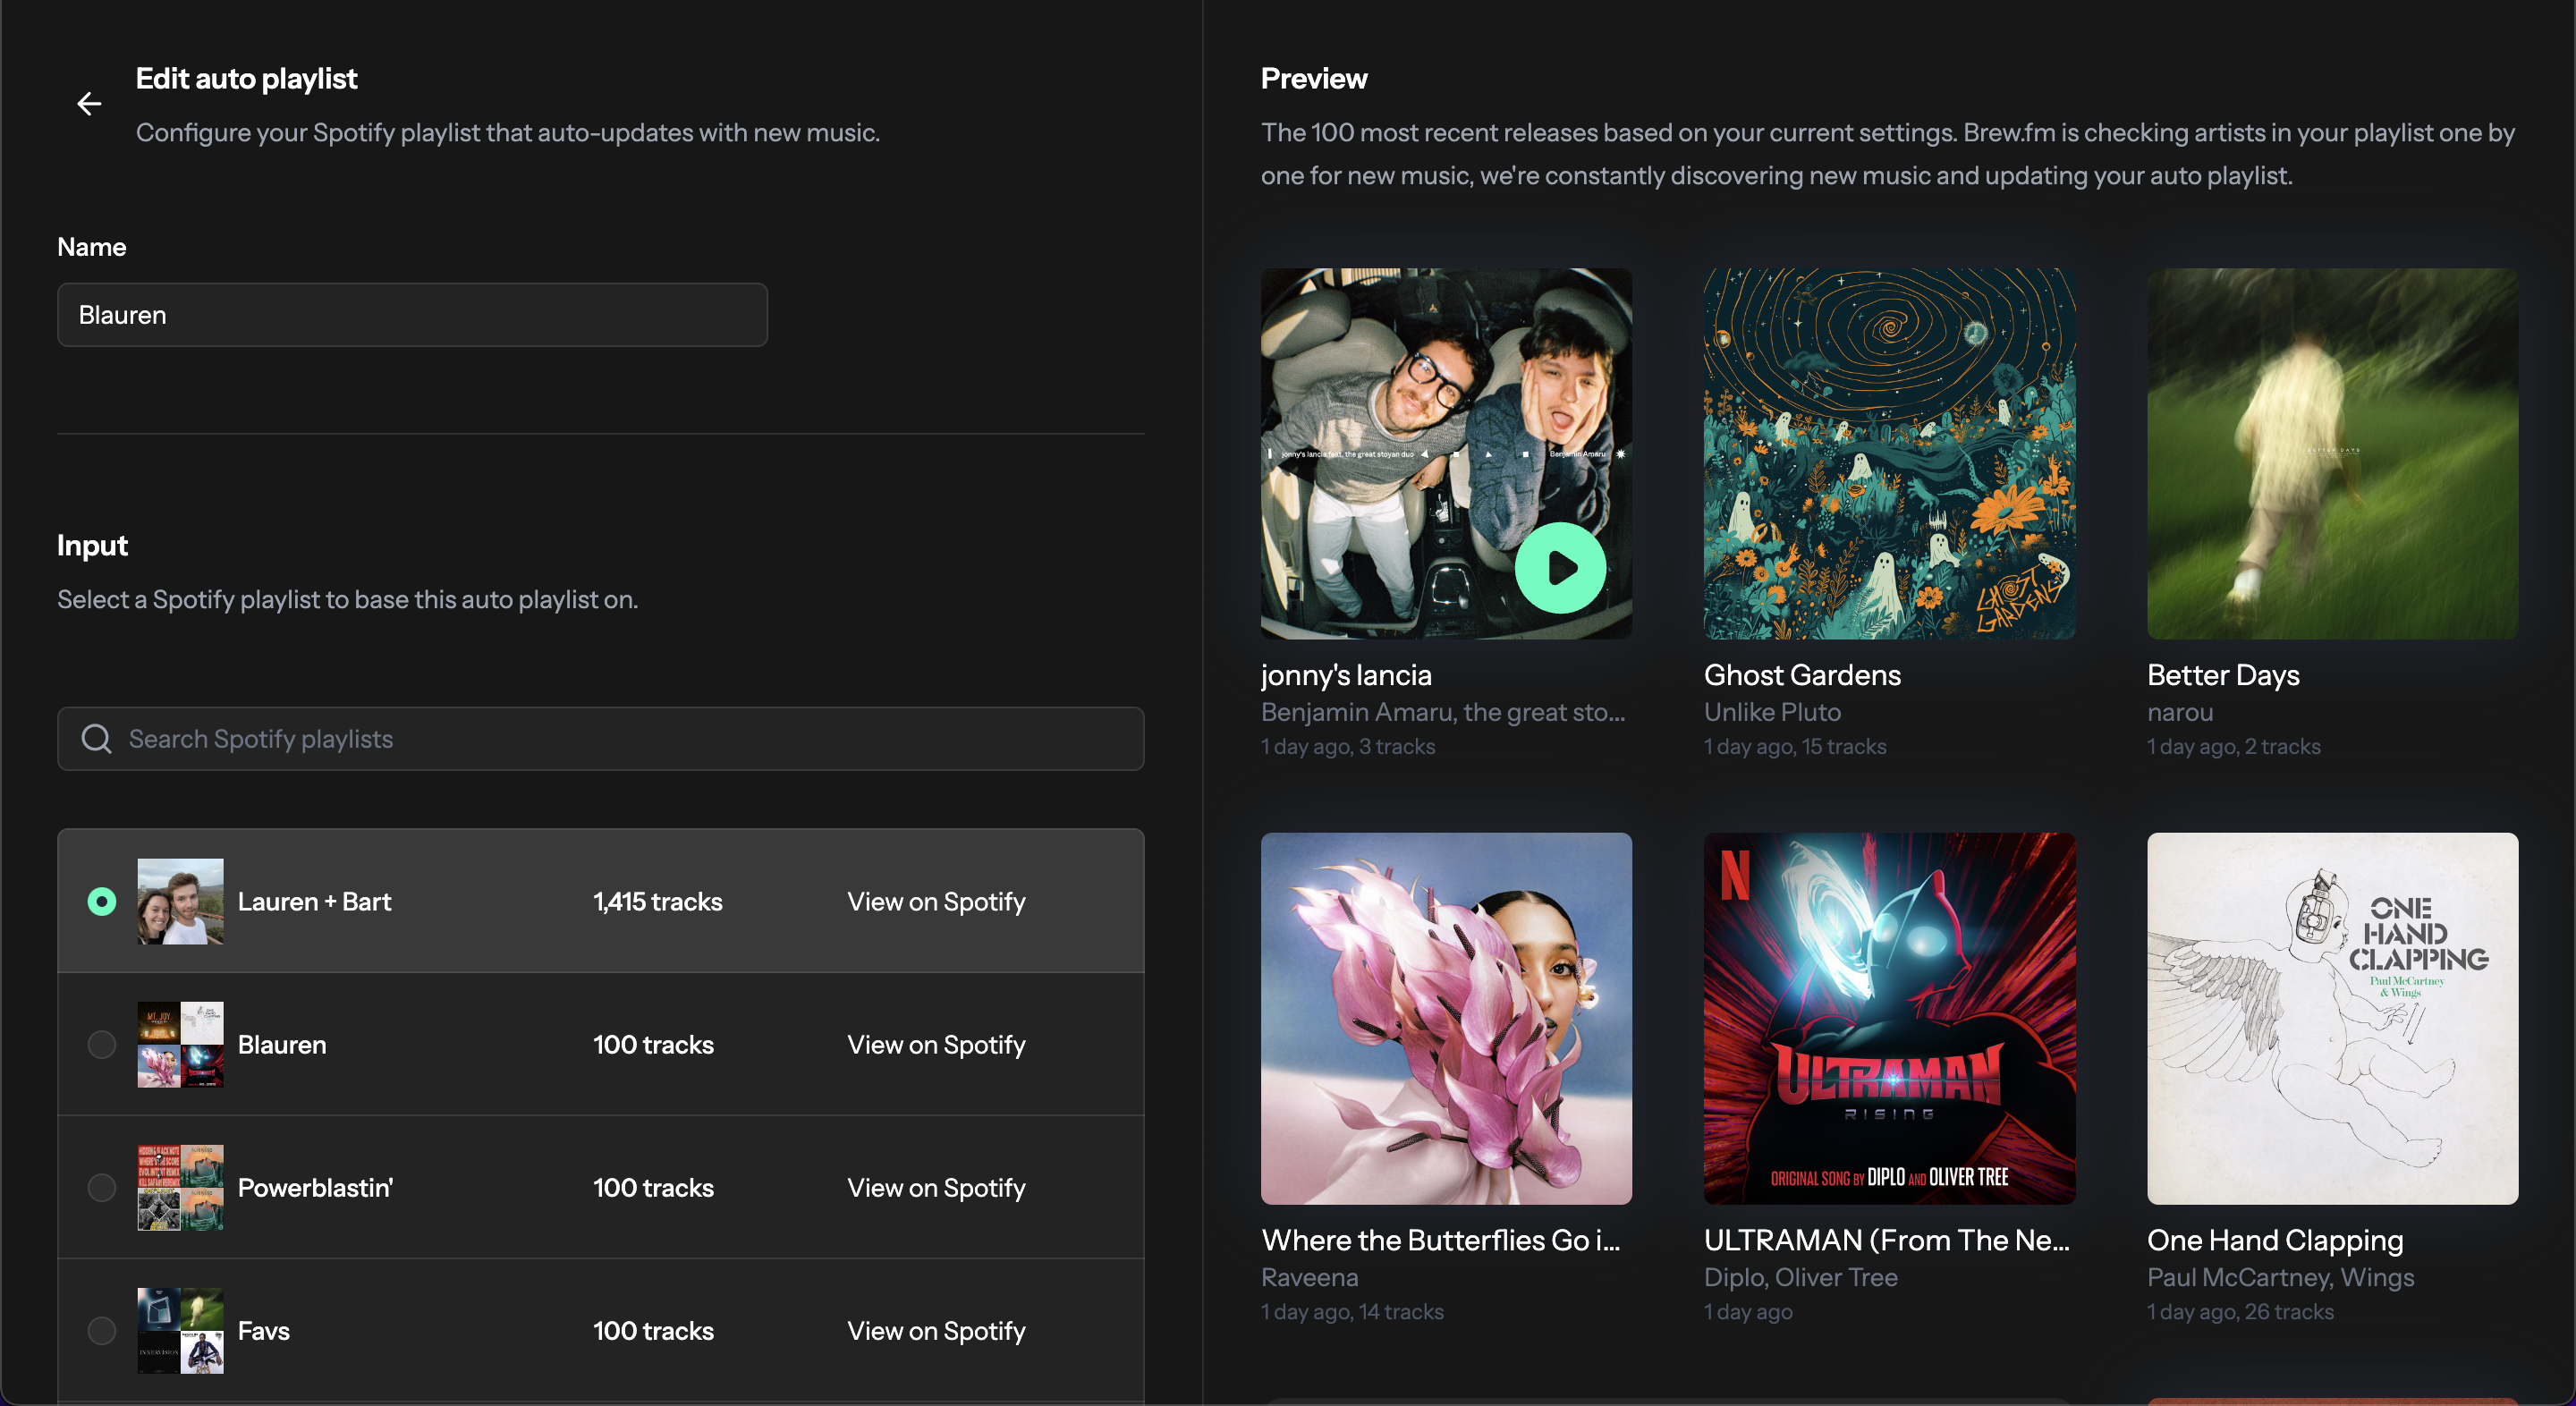The image size is (2576, 1406).
Task: Click the jonny's lancia title text
Action: coord(1346,675)
